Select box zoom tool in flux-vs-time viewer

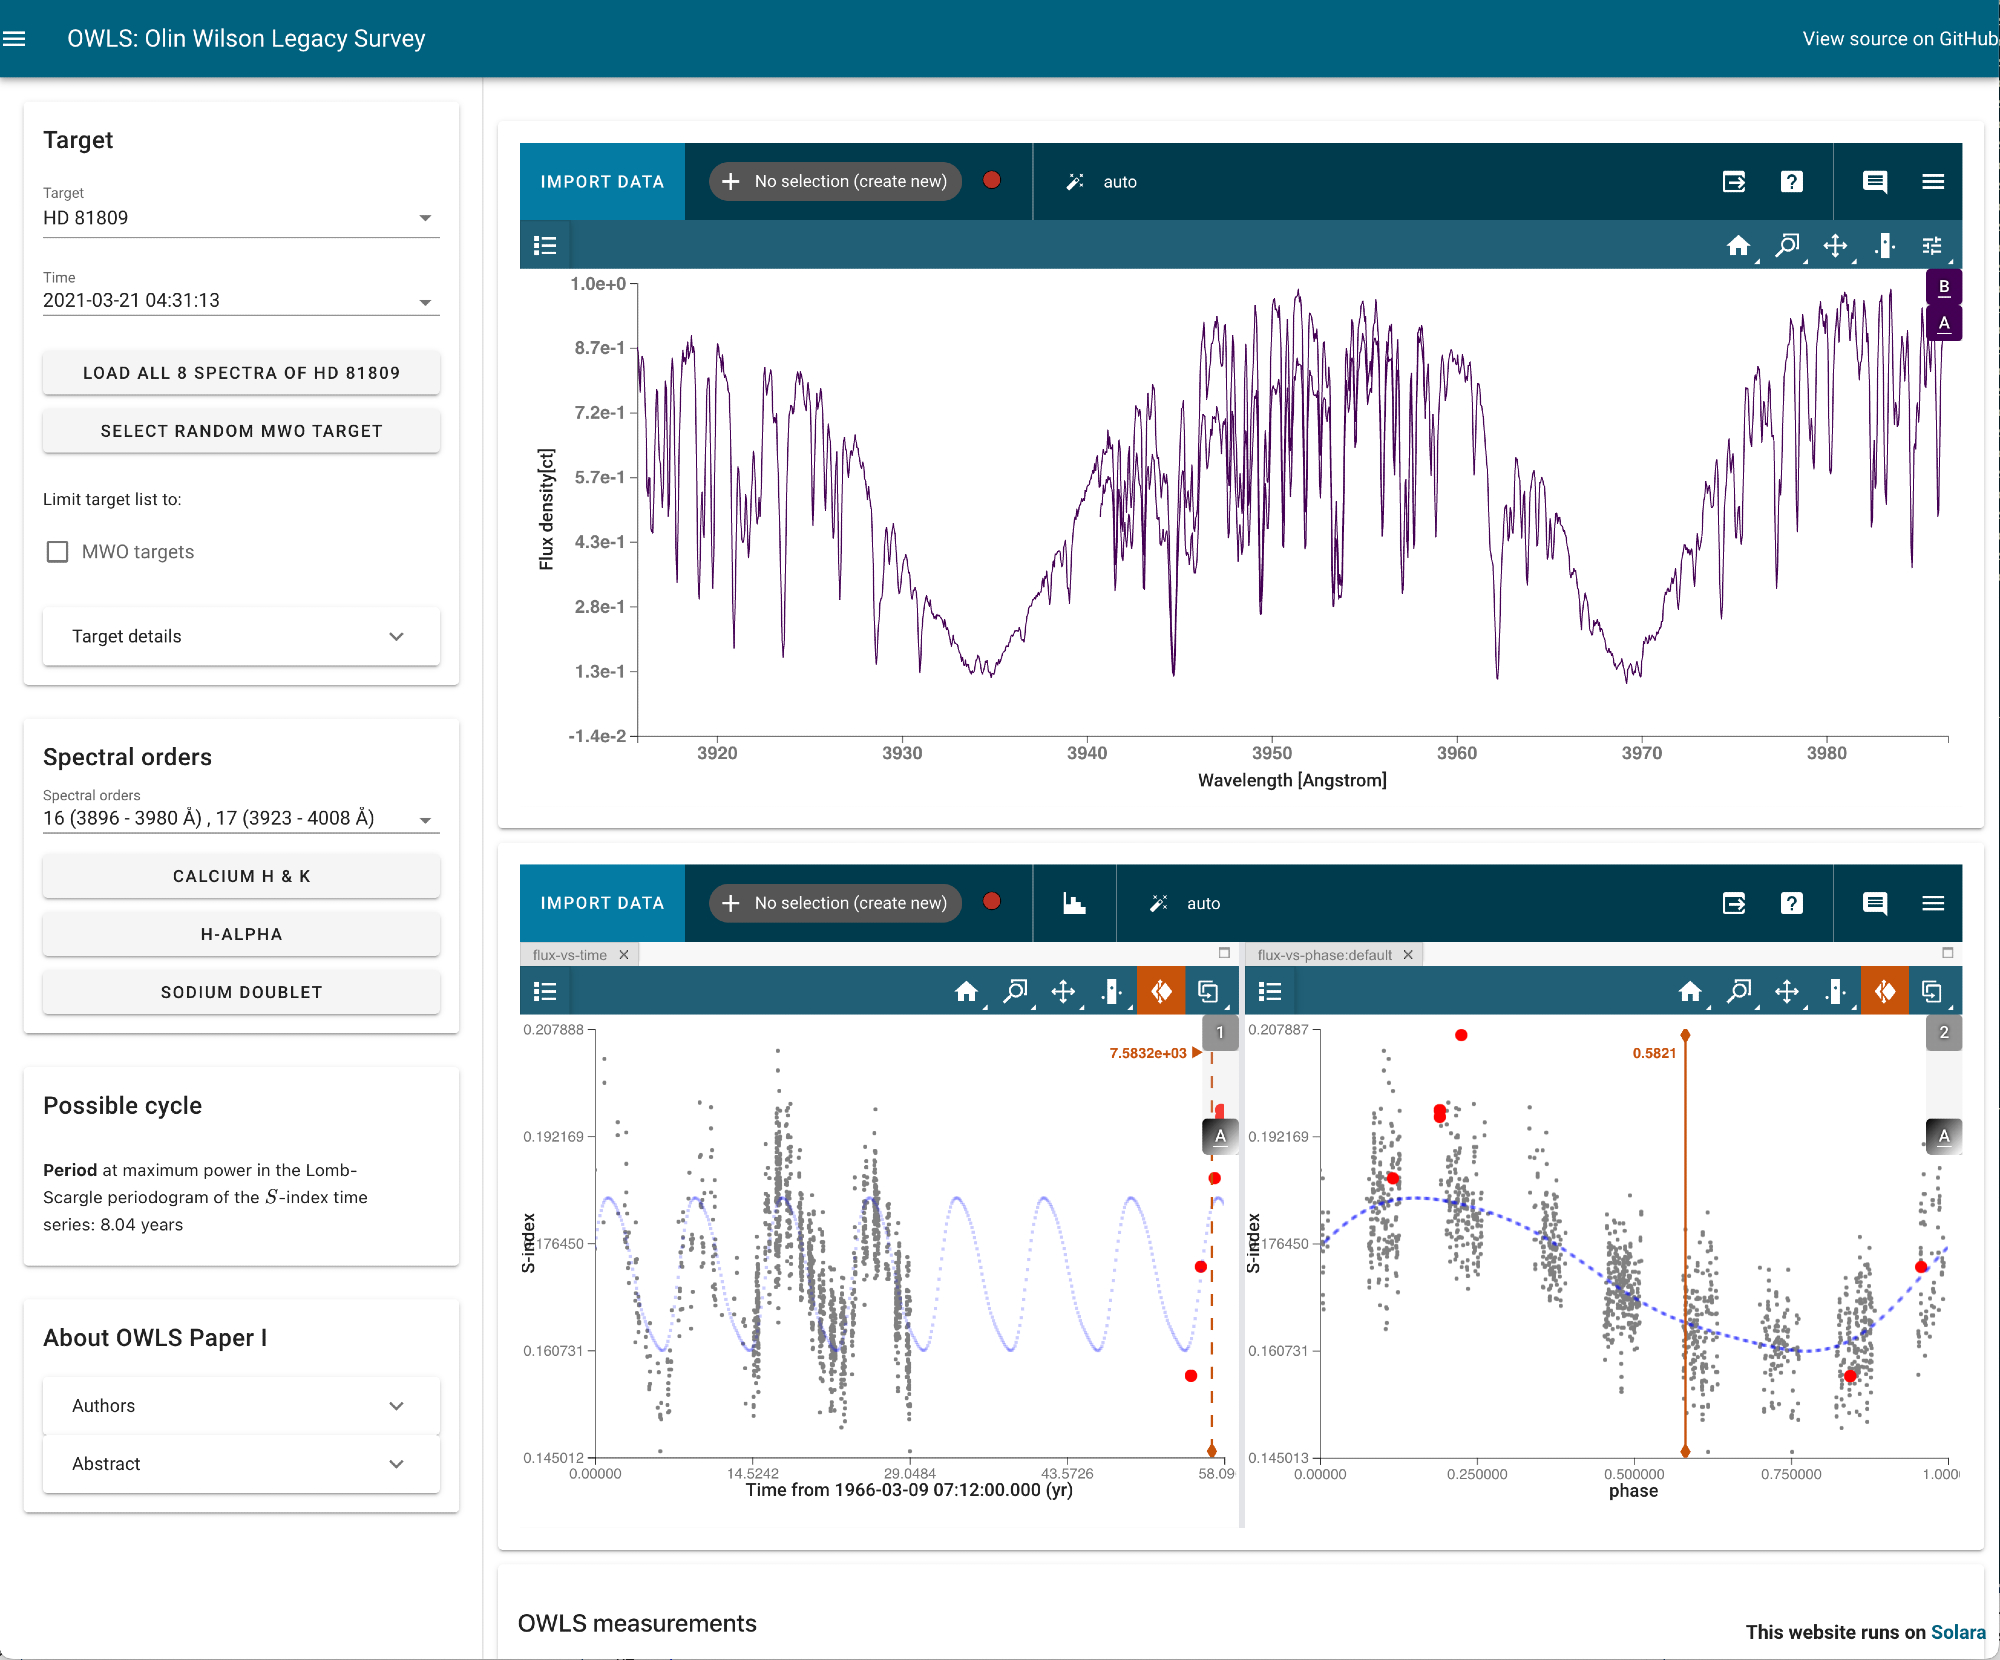pyautogui.click(x=1015, y=992)
